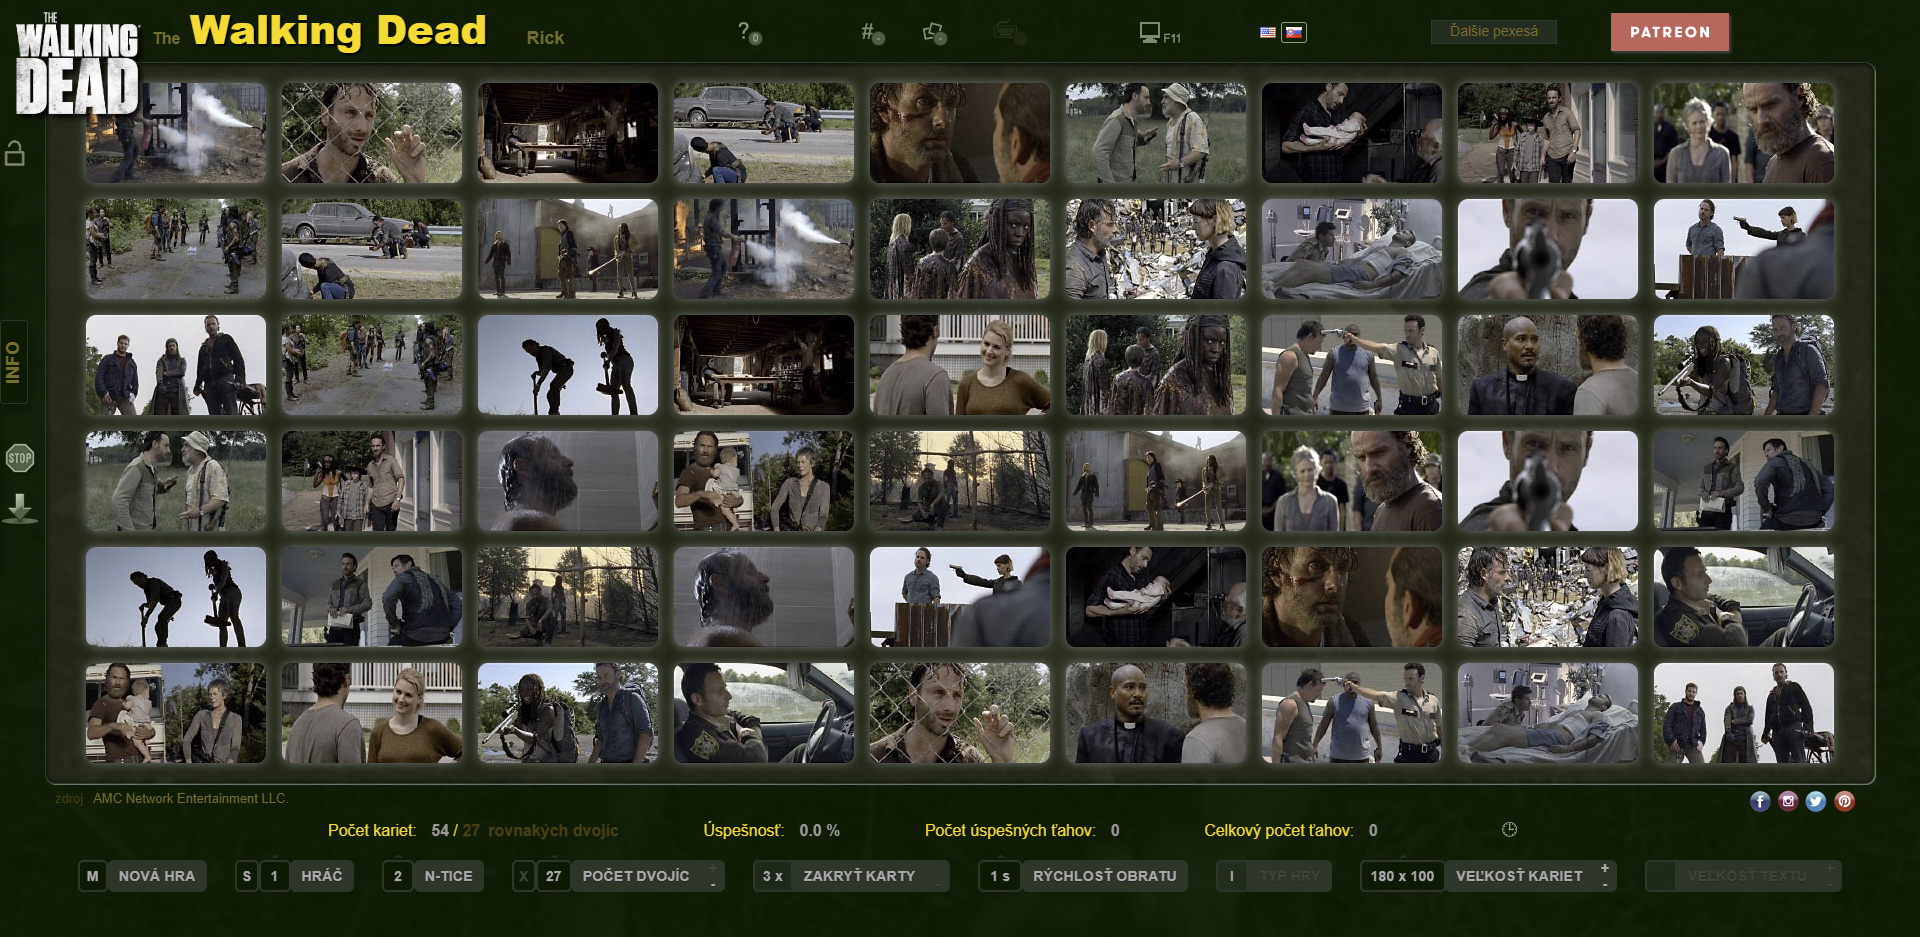Click the M key box beside NOVÁ HRA
Image resolution: width=1920 pixels, height=937 pixels.
[92, 876]
